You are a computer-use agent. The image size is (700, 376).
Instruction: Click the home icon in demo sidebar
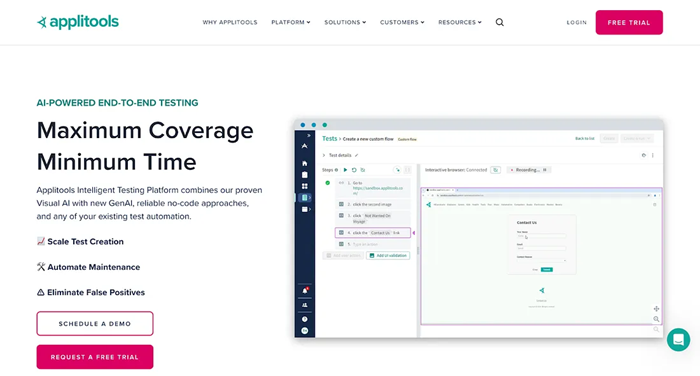[x=304, y=163]
